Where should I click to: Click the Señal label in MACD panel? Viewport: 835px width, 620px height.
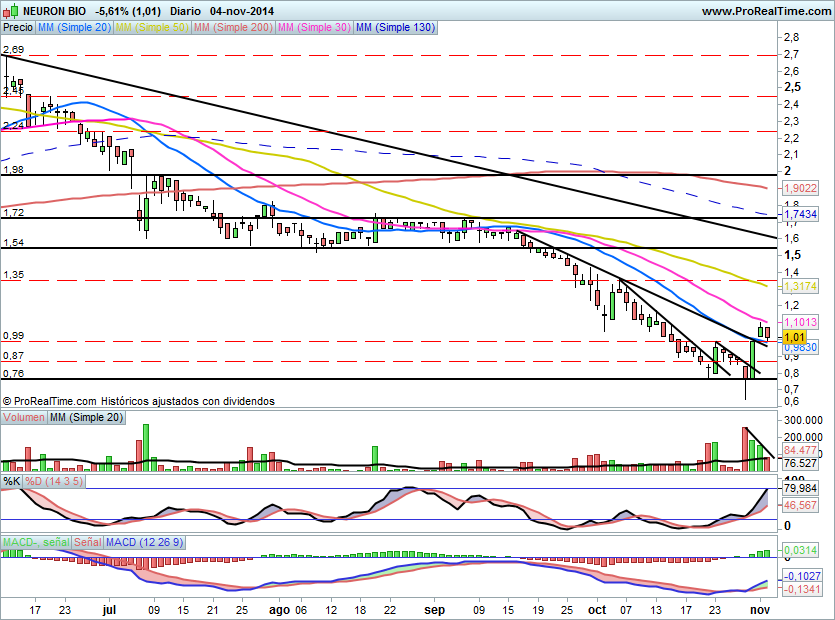point(88,542)
